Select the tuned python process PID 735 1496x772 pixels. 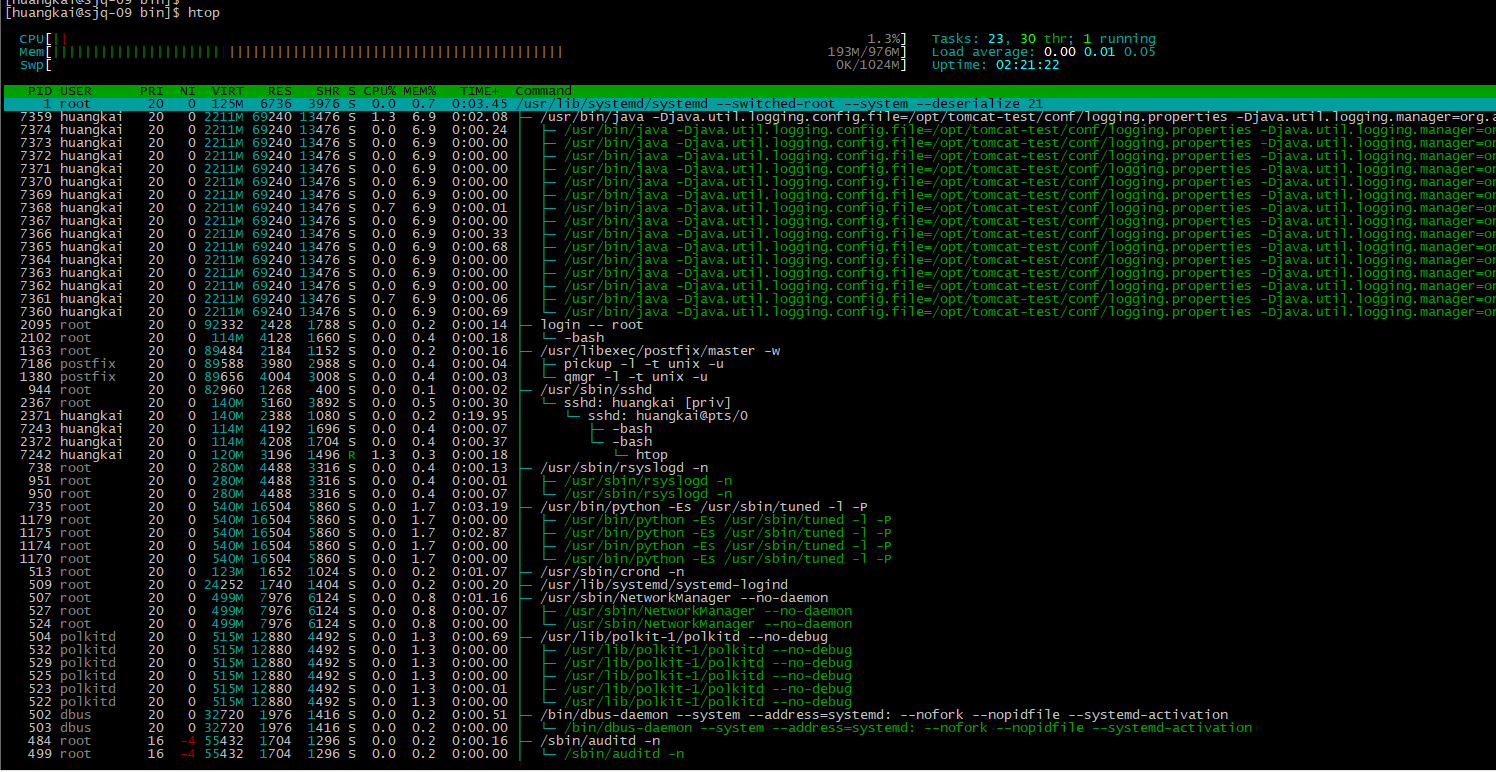click(748, 507)
